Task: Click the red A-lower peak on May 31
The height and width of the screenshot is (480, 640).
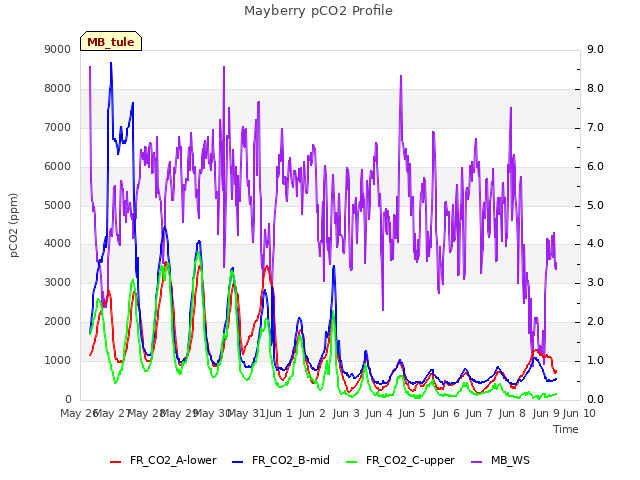Action: tap(267, 266)
